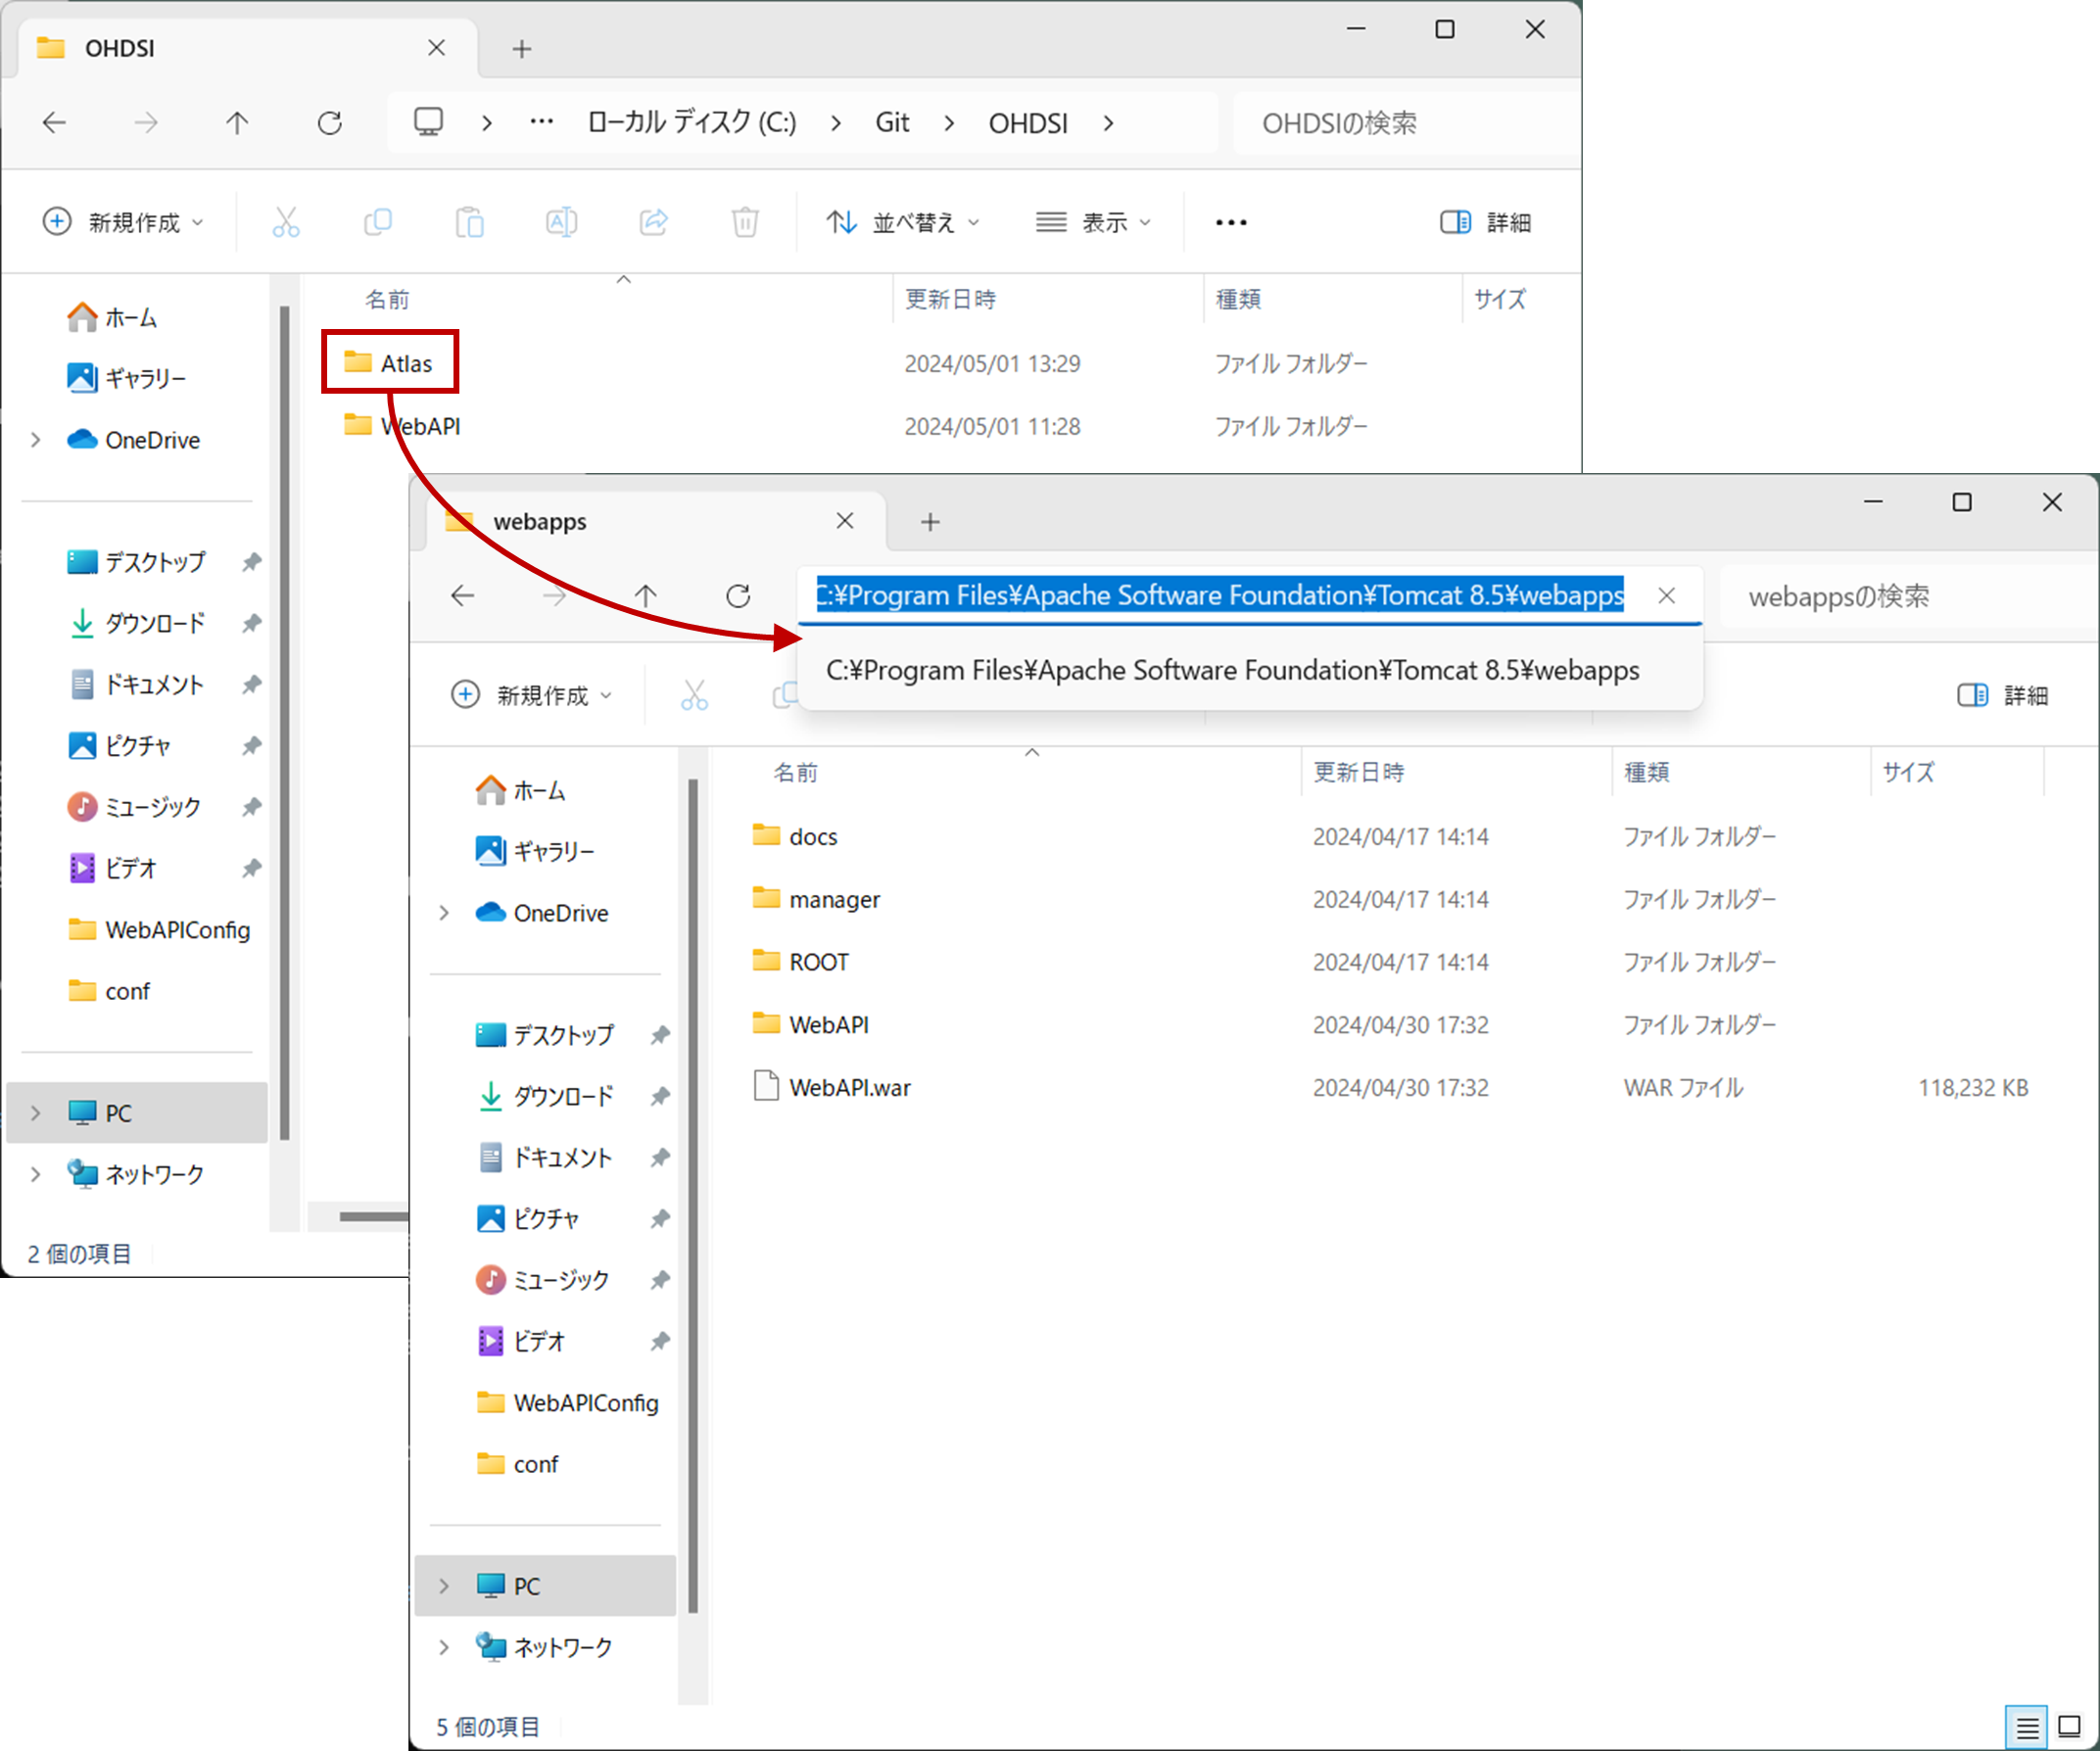Refresh the OHDSI window
The height and width of the screenshot is (1751, 2100).
[330, 123]
